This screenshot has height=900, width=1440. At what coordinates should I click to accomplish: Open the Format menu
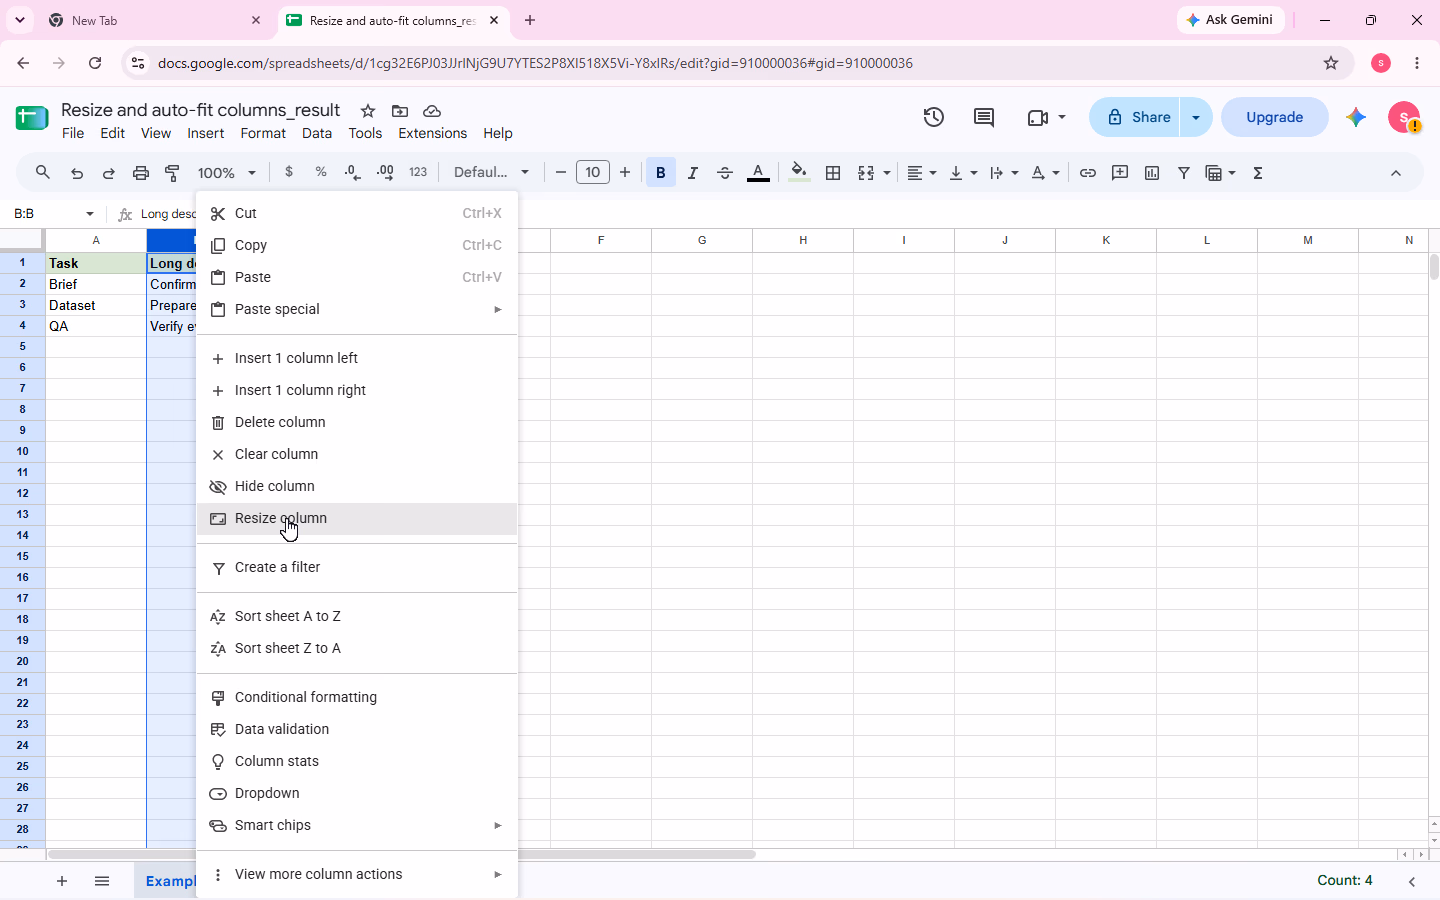tap(263, 133)
